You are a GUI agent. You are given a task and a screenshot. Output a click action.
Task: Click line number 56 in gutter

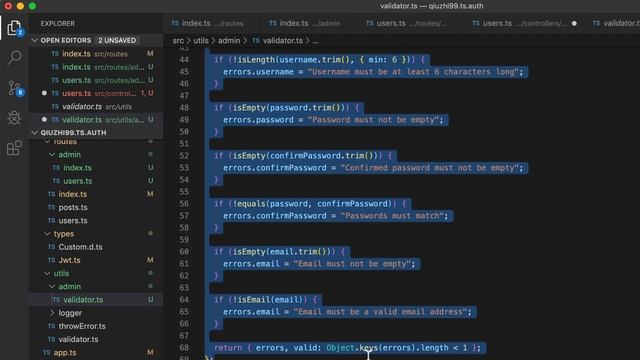(x=184, y=204)
